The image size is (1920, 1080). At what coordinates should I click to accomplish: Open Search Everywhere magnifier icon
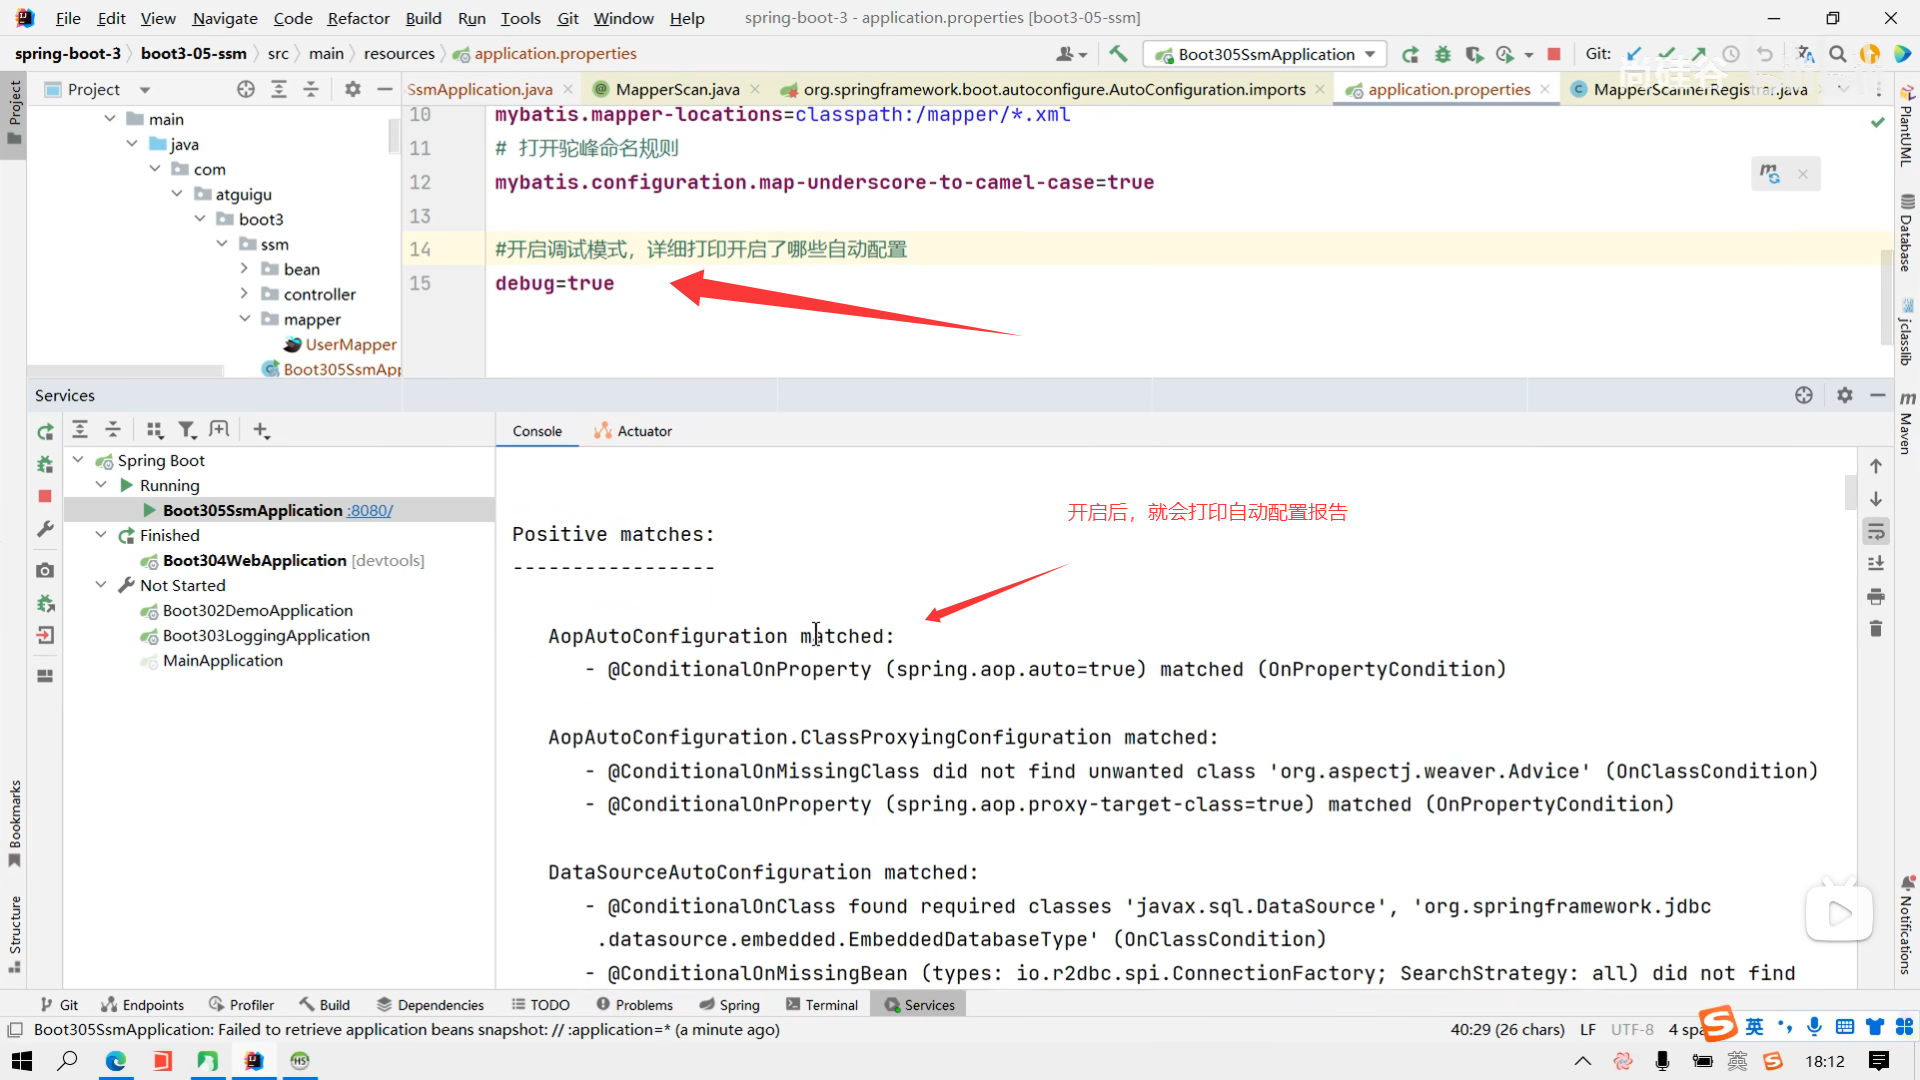click(1837, 54)
